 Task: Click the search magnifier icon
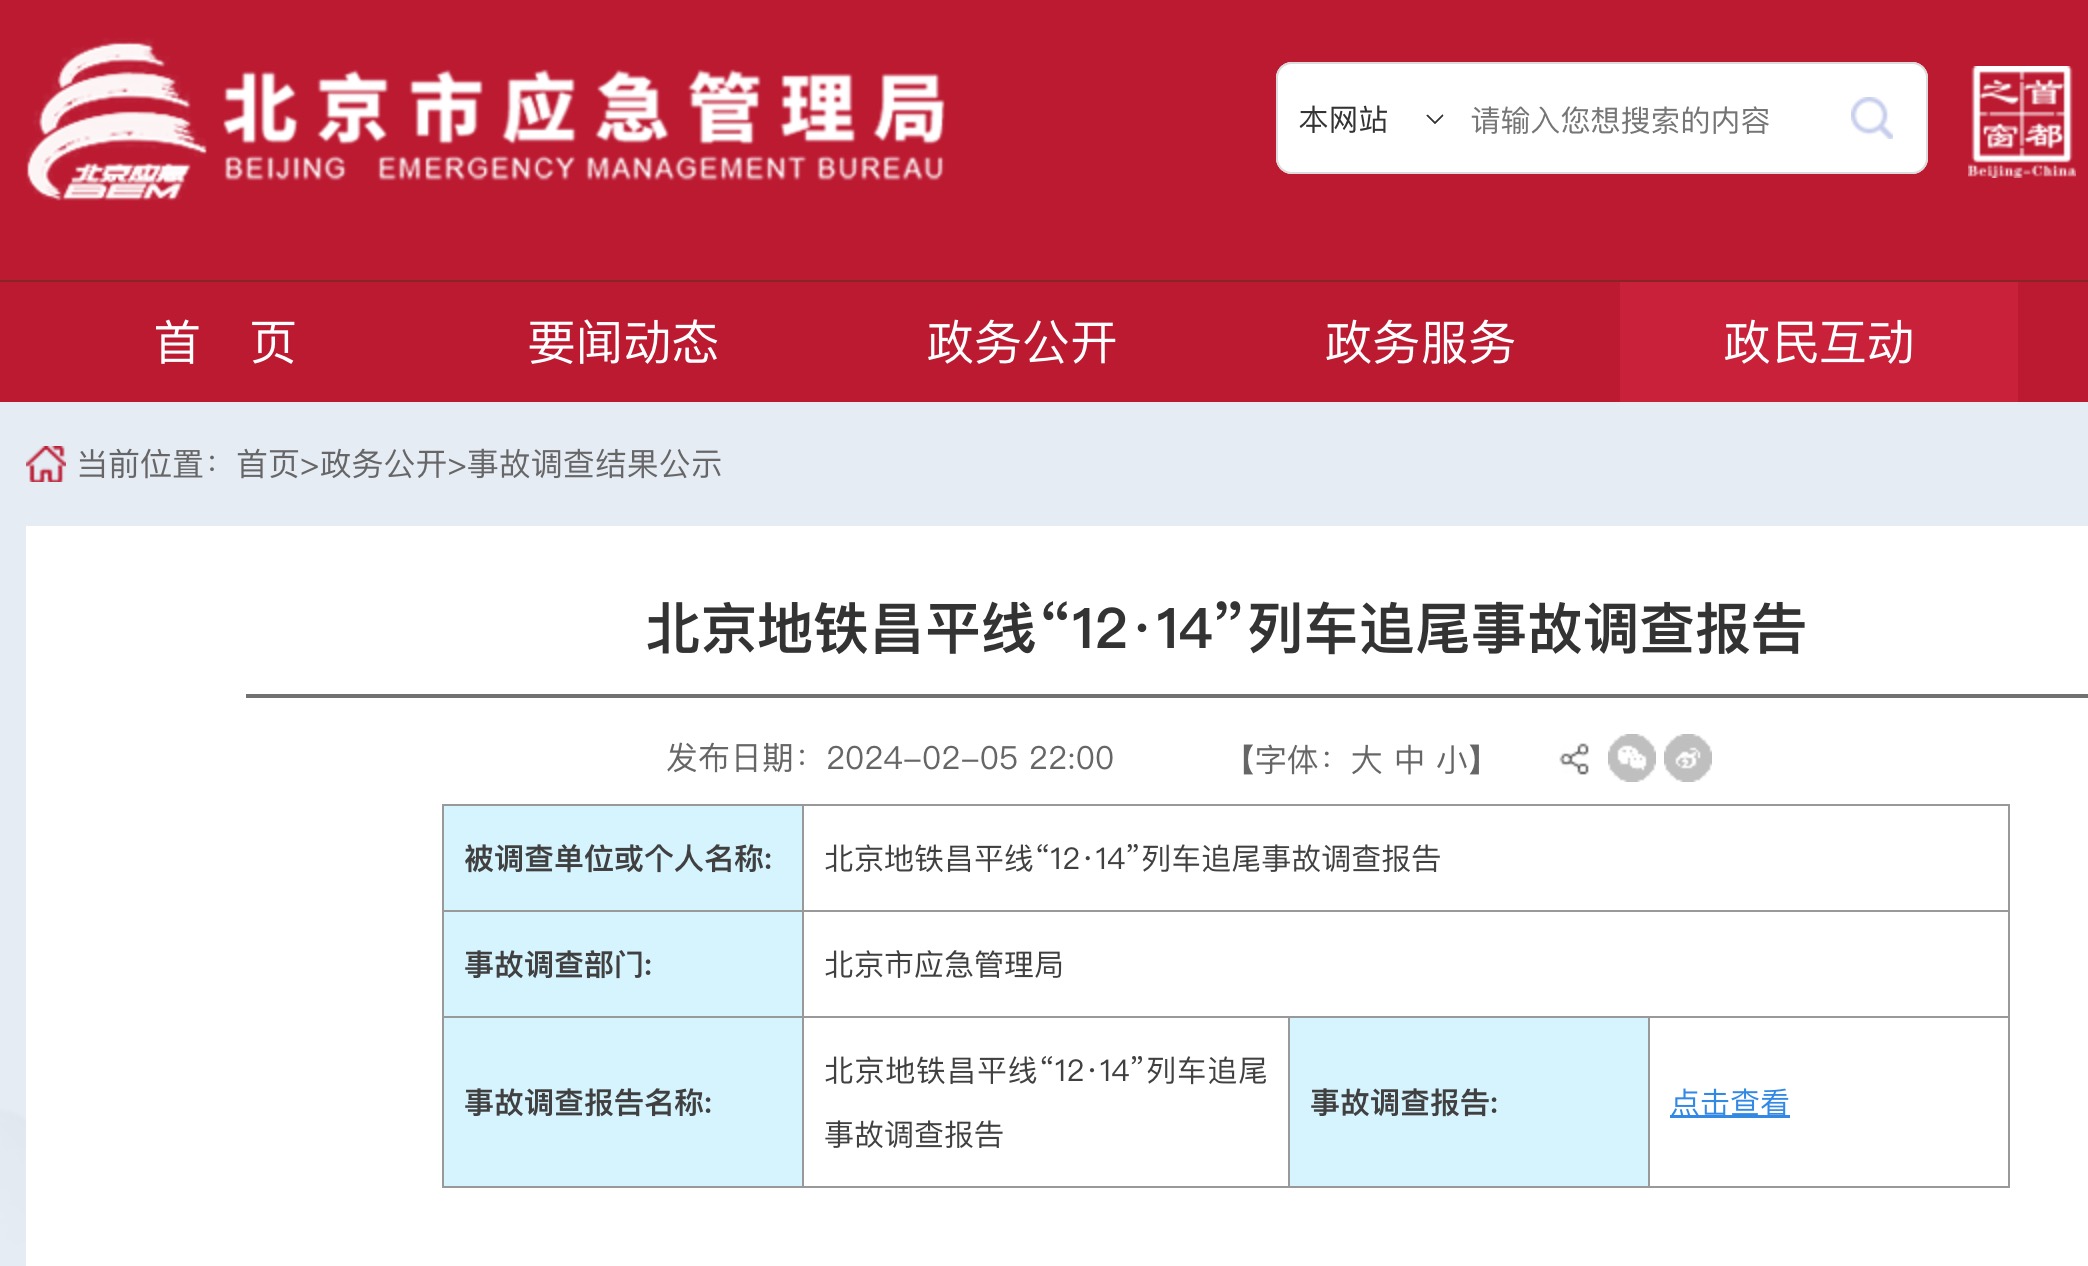click(x=1870, y=119)
